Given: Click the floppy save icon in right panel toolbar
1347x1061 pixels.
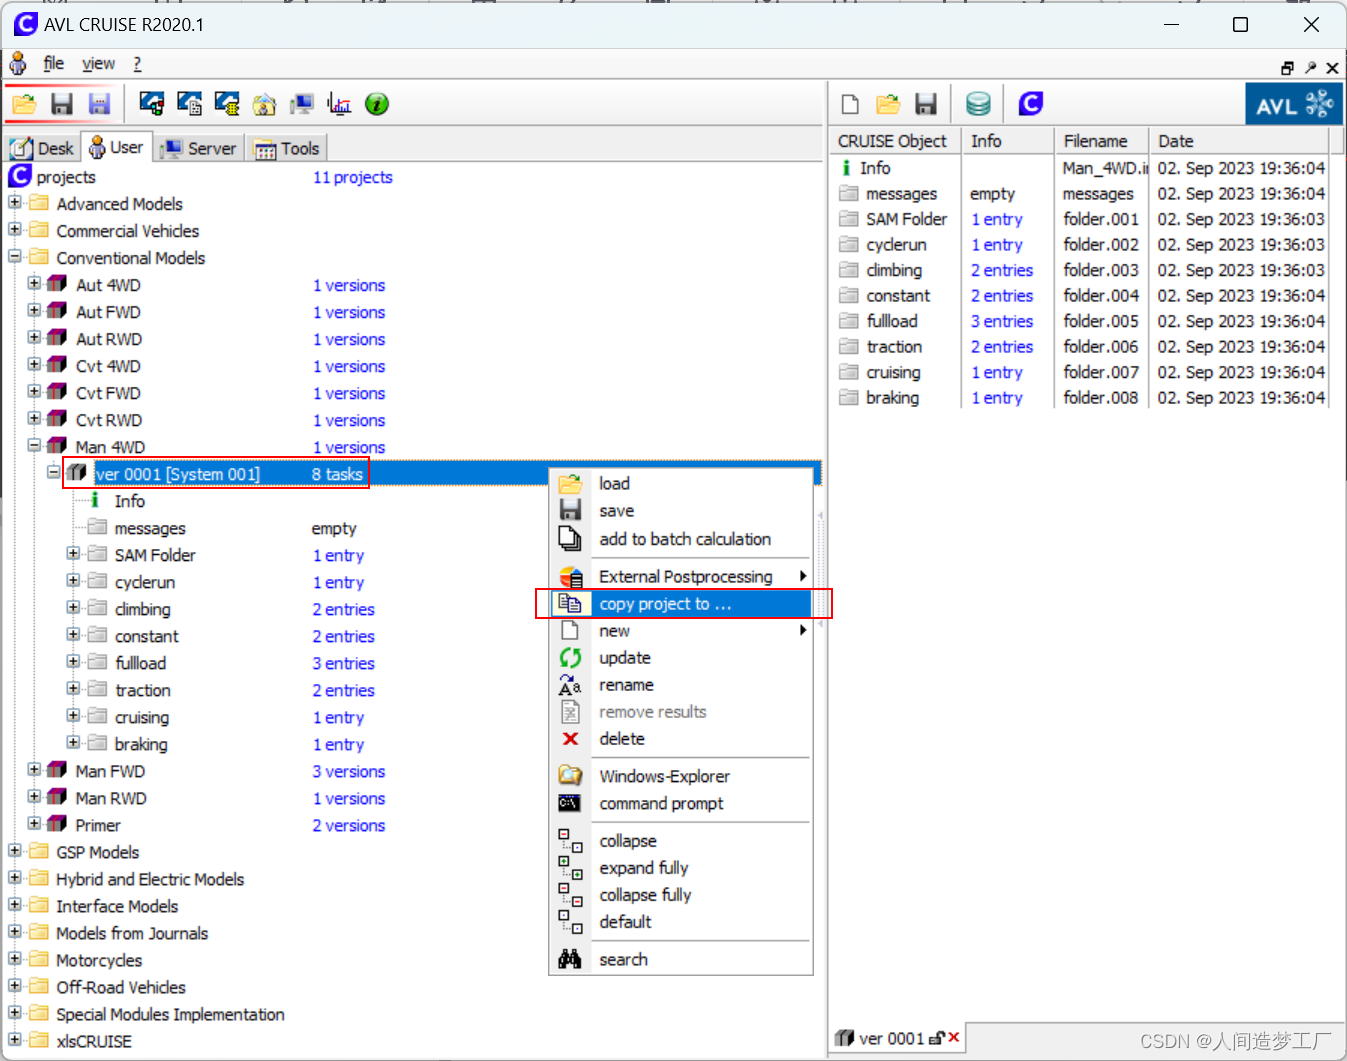Looking at the screenshot, I should pos(926,104).
